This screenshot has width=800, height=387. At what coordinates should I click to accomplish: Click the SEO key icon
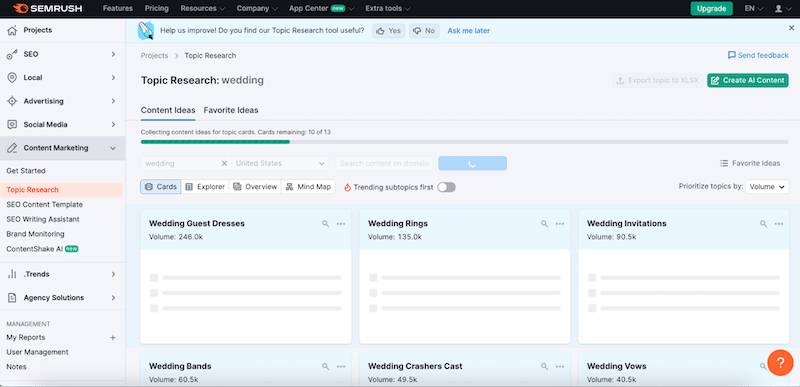tap(12, 55)
